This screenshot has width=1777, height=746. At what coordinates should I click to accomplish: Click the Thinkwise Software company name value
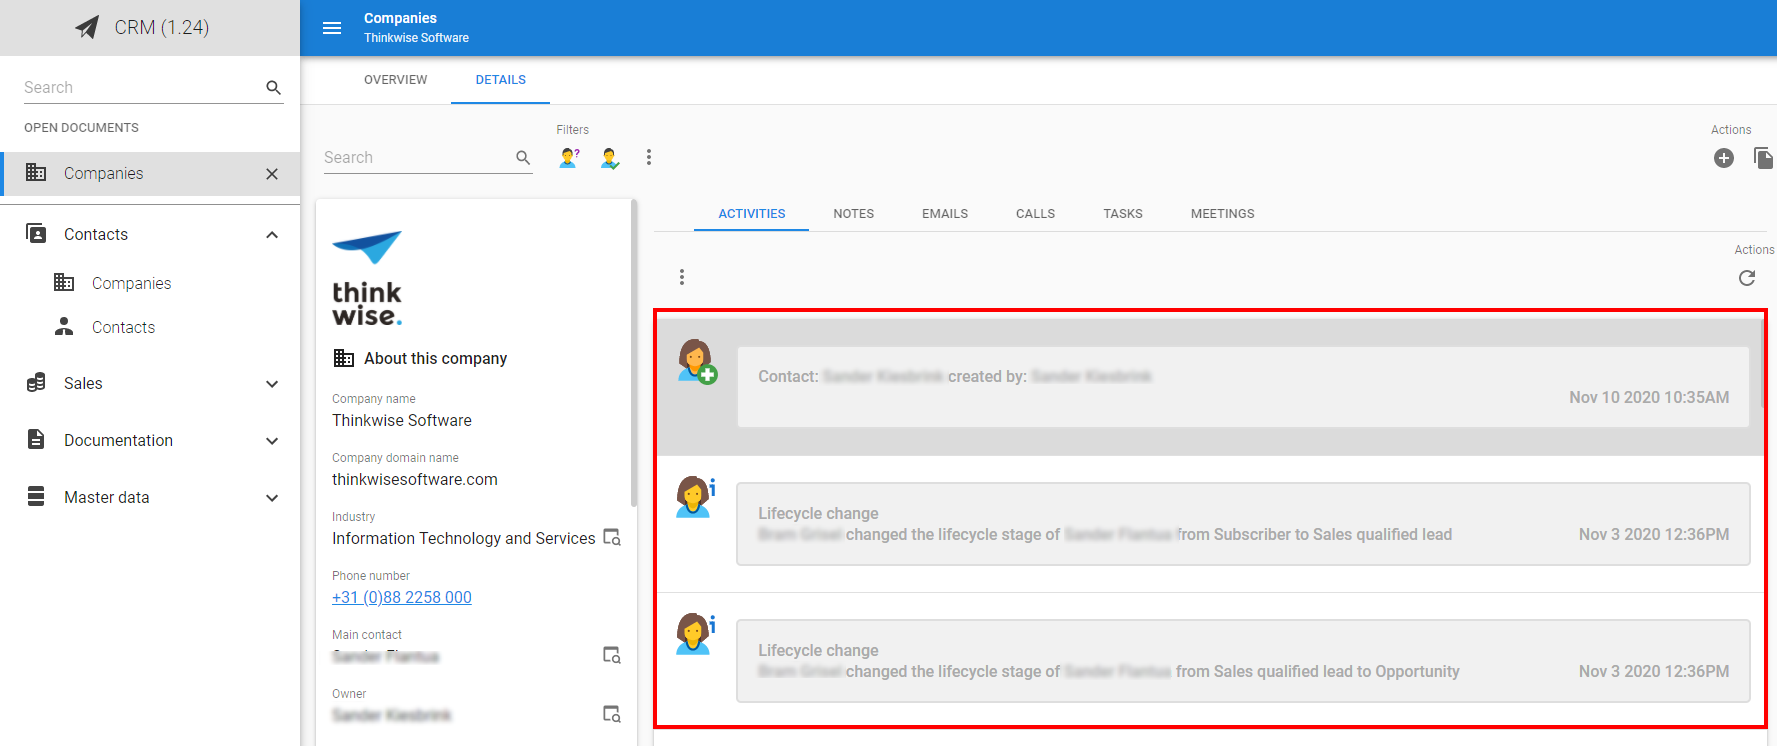[x=402, y=421]
